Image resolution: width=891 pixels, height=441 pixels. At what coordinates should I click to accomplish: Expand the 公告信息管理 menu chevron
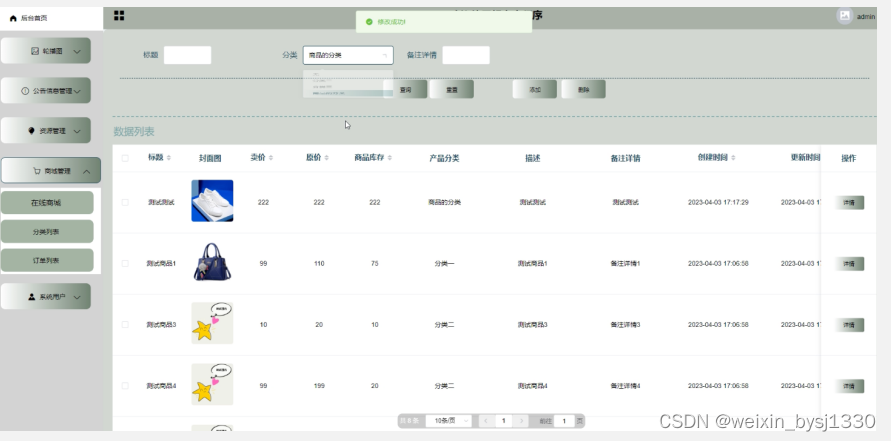77,91
